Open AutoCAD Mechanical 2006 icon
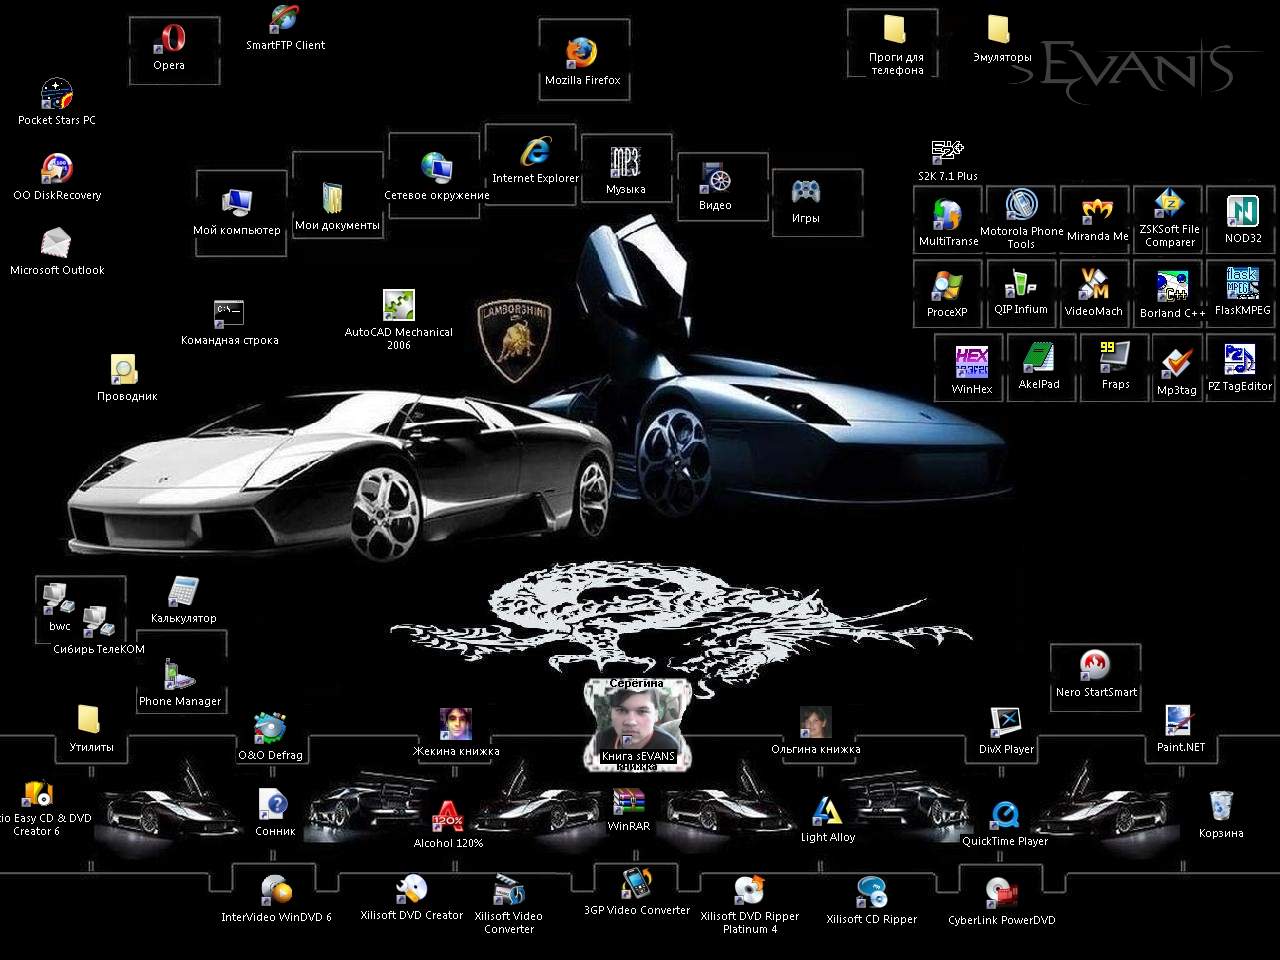The image size is (1280, 960). click(x=399, y=305)
